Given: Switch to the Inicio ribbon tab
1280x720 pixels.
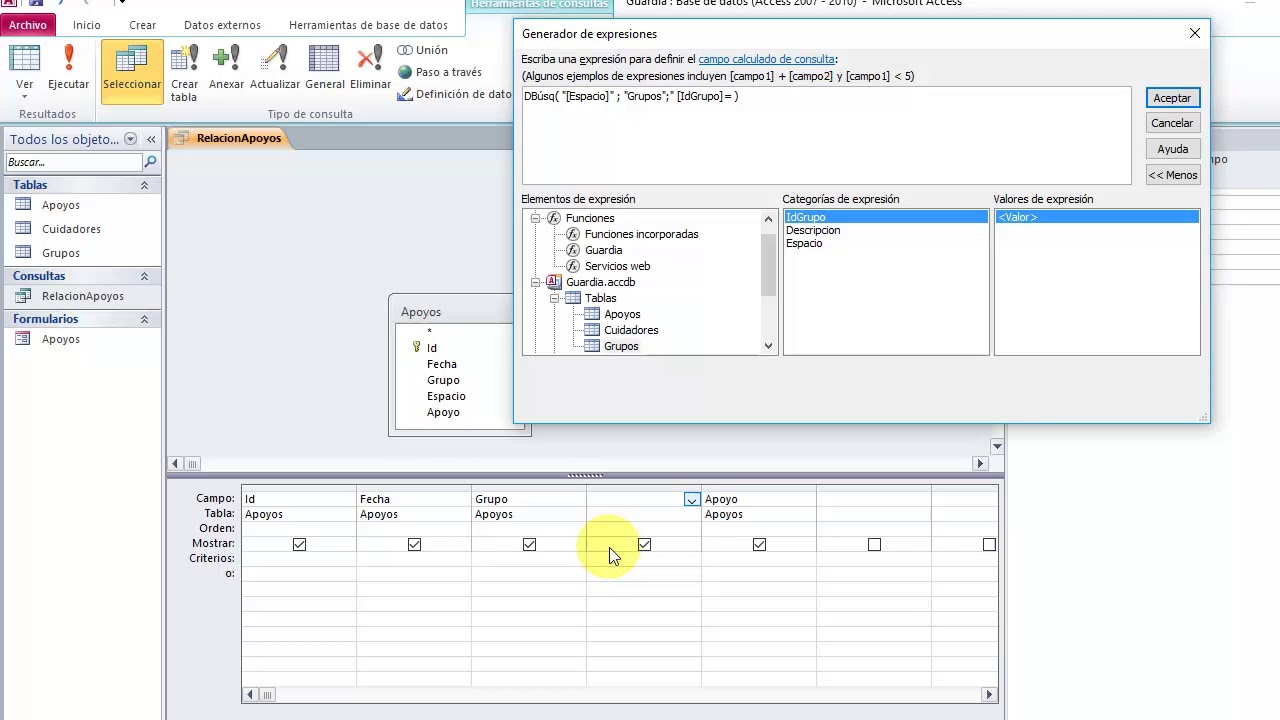Looking at the screenshot, I should coord(87,25).
